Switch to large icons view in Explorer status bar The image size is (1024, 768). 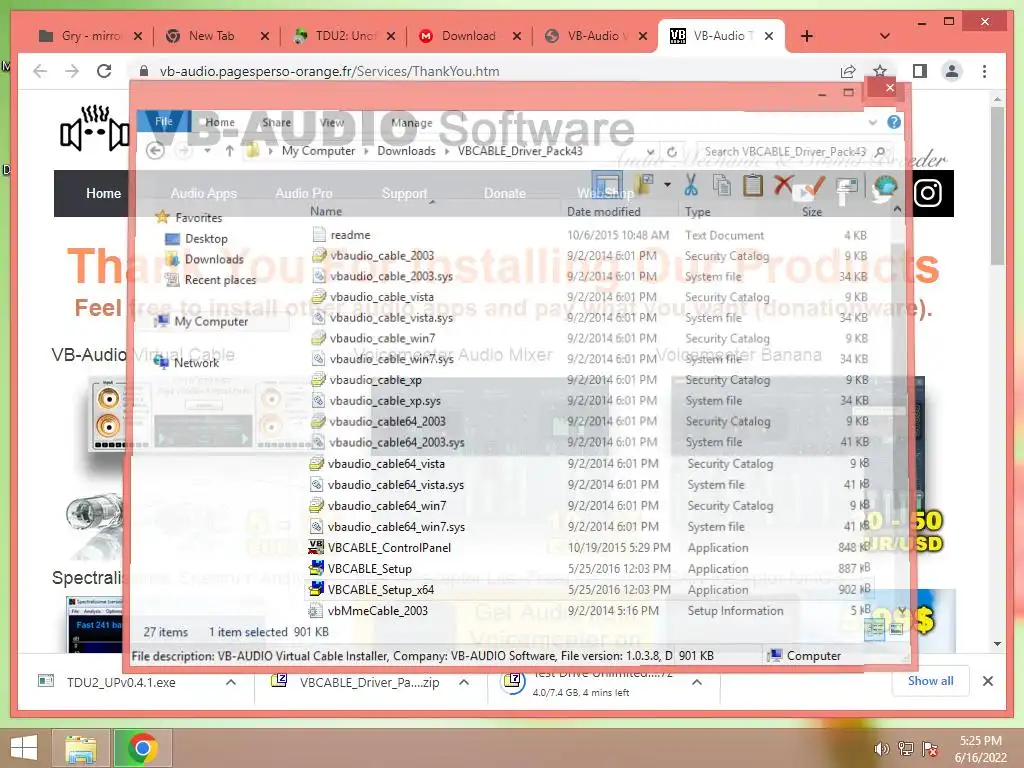(x=897, y=629)
